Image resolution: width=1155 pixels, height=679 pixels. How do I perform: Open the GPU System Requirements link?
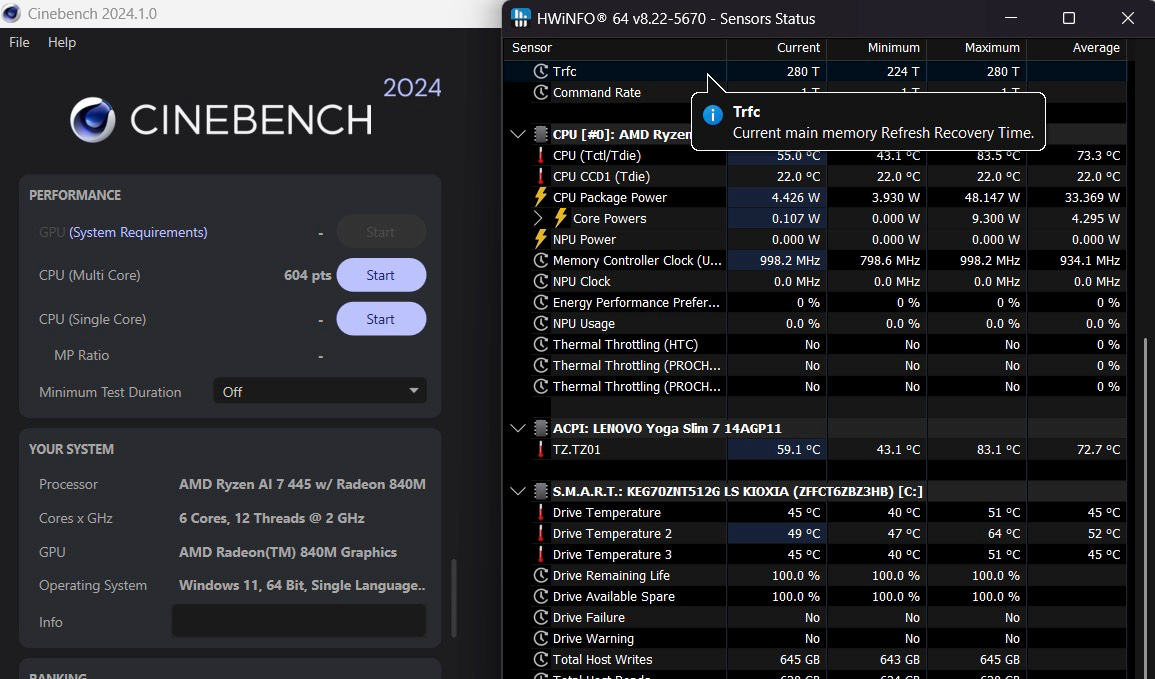point(138,232)
